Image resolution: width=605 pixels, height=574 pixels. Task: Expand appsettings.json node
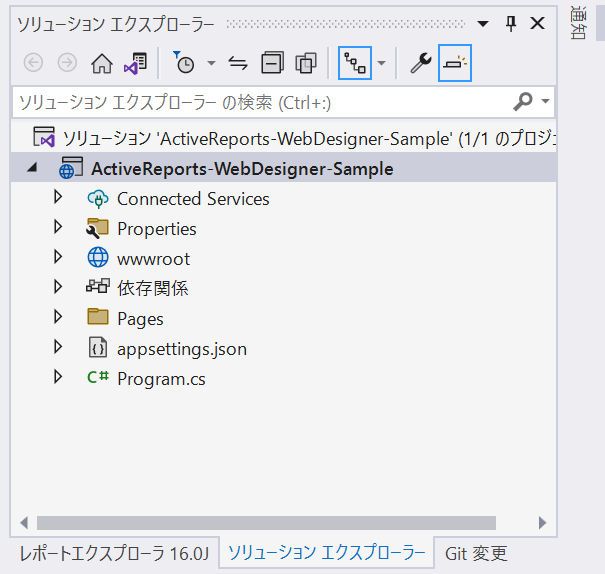coord(58,347)
